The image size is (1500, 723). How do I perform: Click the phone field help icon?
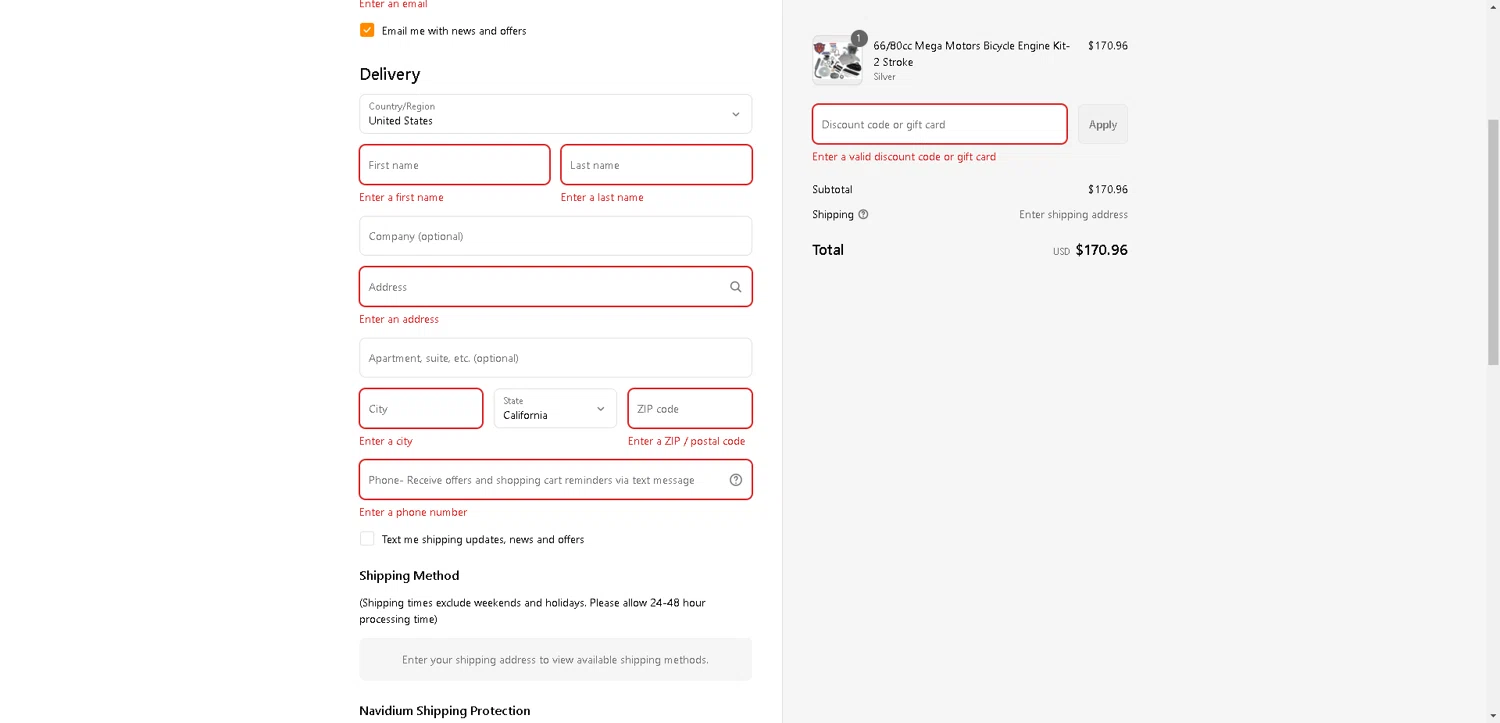click(736, 480)
